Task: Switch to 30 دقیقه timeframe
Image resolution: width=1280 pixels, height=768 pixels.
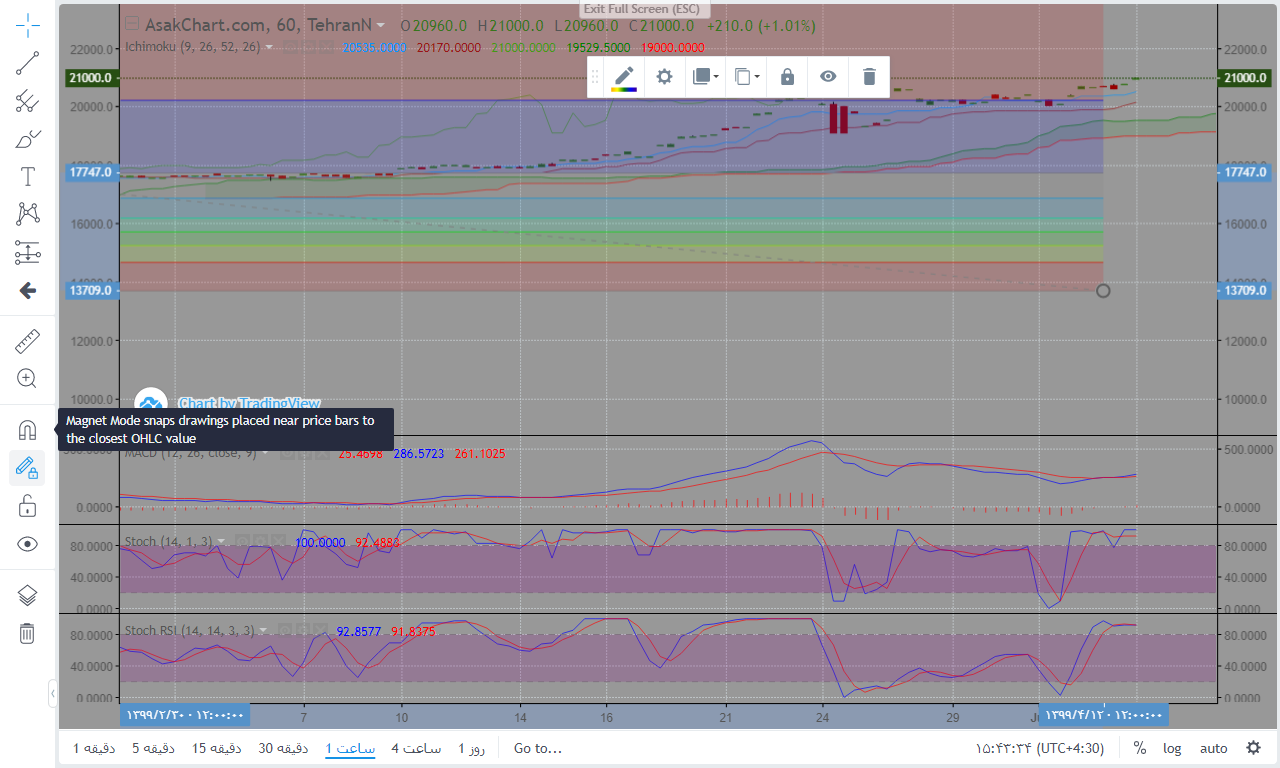Action: tap(283, 748)
